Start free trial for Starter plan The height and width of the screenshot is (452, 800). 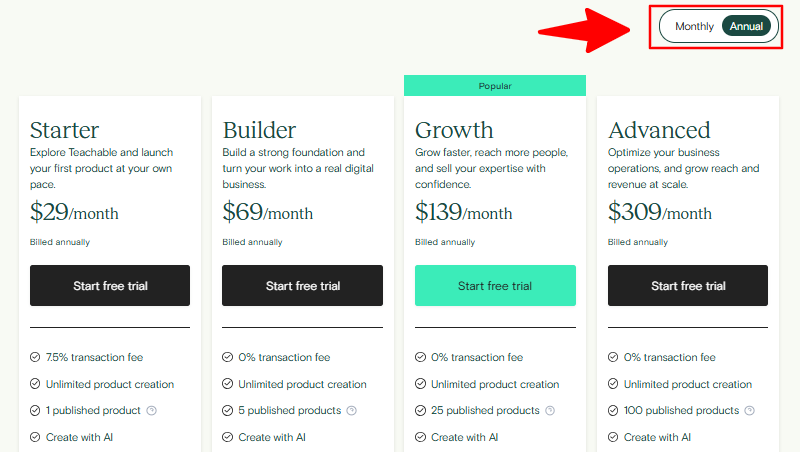coord(110,286)
